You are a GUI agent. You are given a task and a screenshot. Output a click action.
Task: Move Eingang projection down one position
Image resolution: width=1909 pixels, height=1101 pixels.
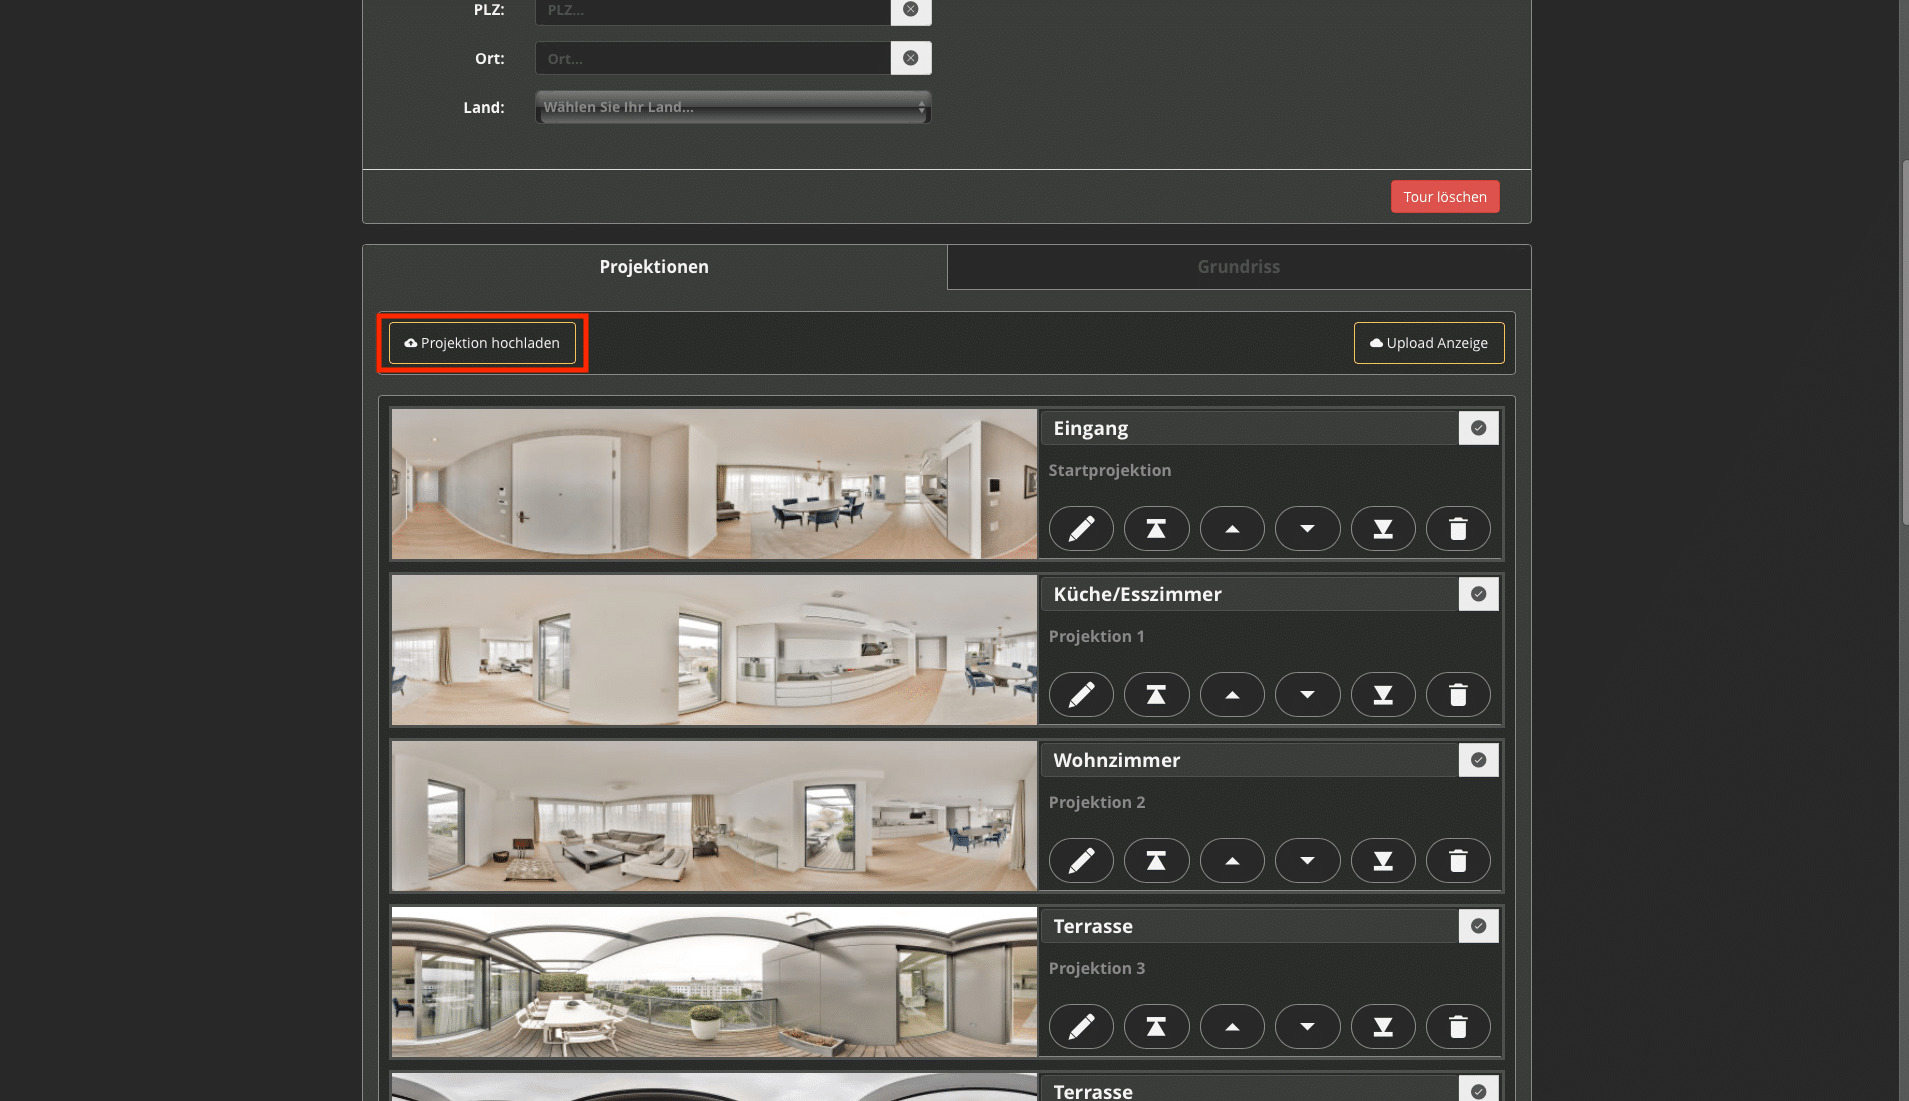click(1307, 529)
